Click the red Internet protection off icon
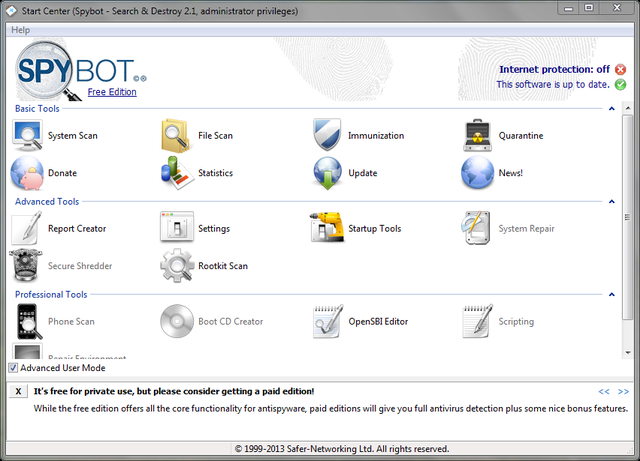This screenshot has width=640, height=461. point(620,69)
